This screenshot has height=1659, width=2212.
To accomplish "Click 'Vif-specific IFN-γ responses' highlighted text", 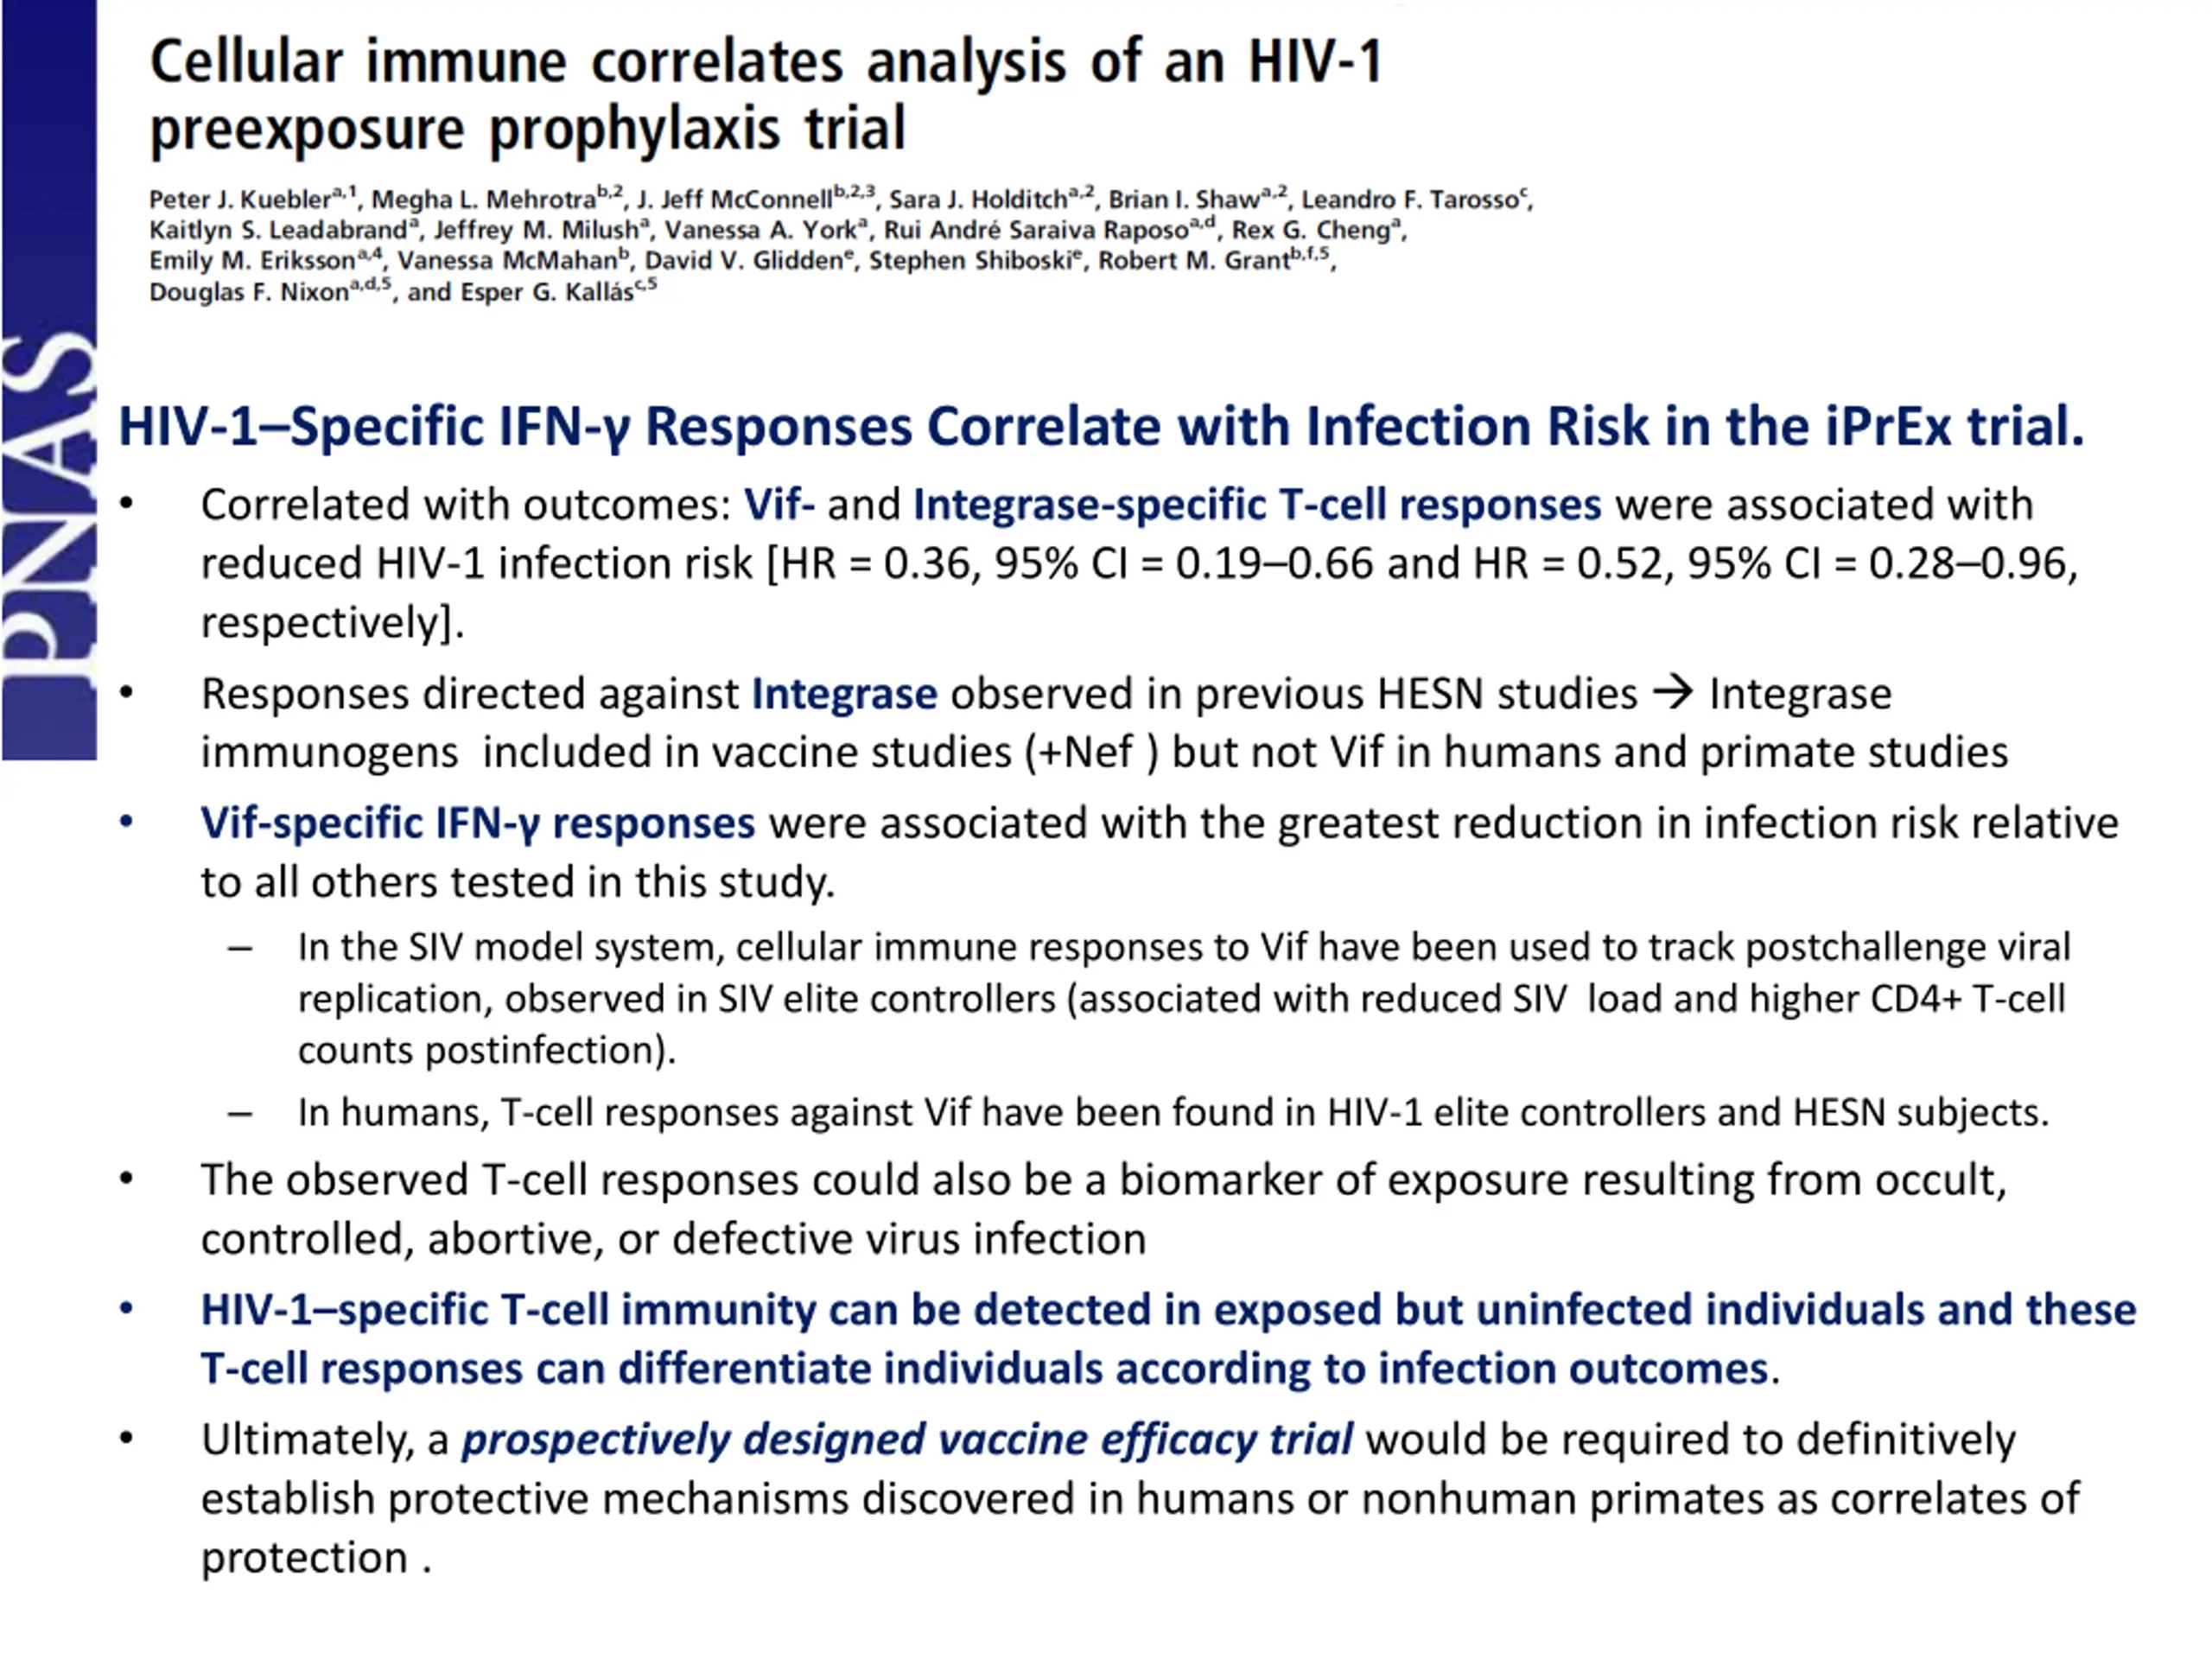I will pyautogui.click(x=477, y=823).
